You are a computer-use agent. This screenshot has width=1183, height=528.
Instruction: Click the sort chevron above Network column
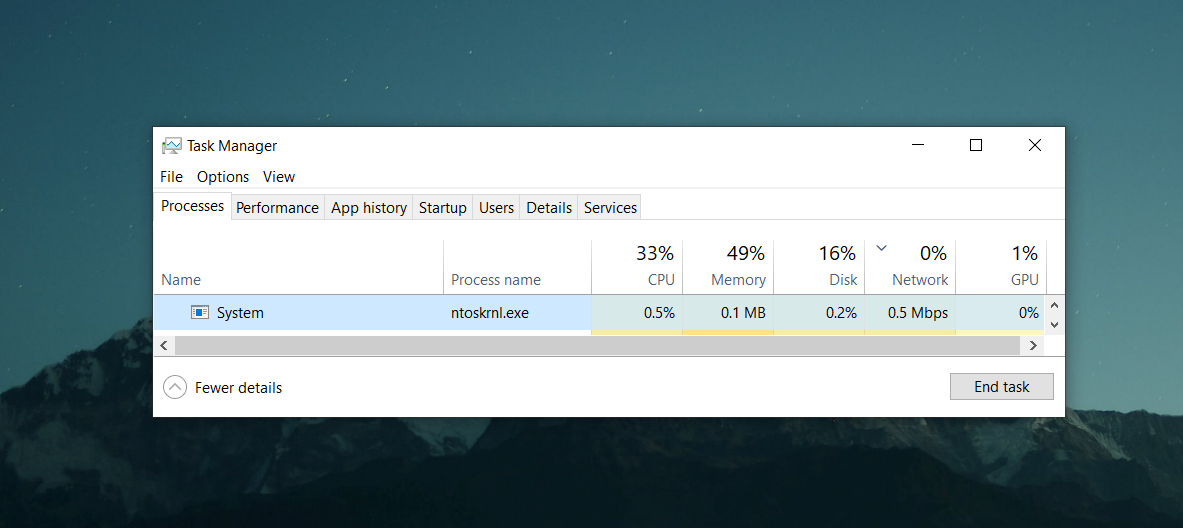click(x=880, y=247)
